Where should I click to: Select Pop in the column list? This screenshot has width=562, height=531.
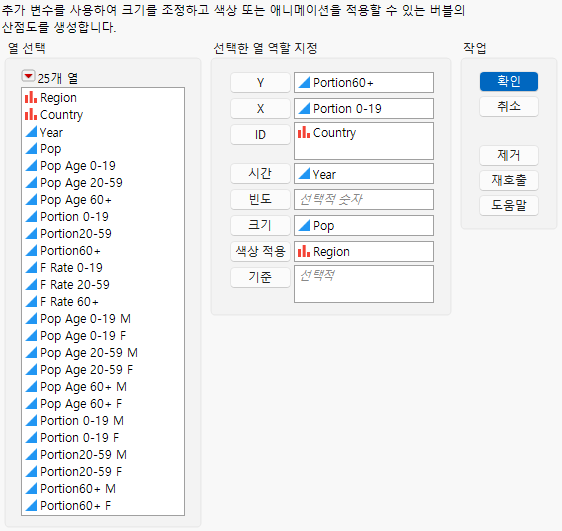click(x=103, y=149)
